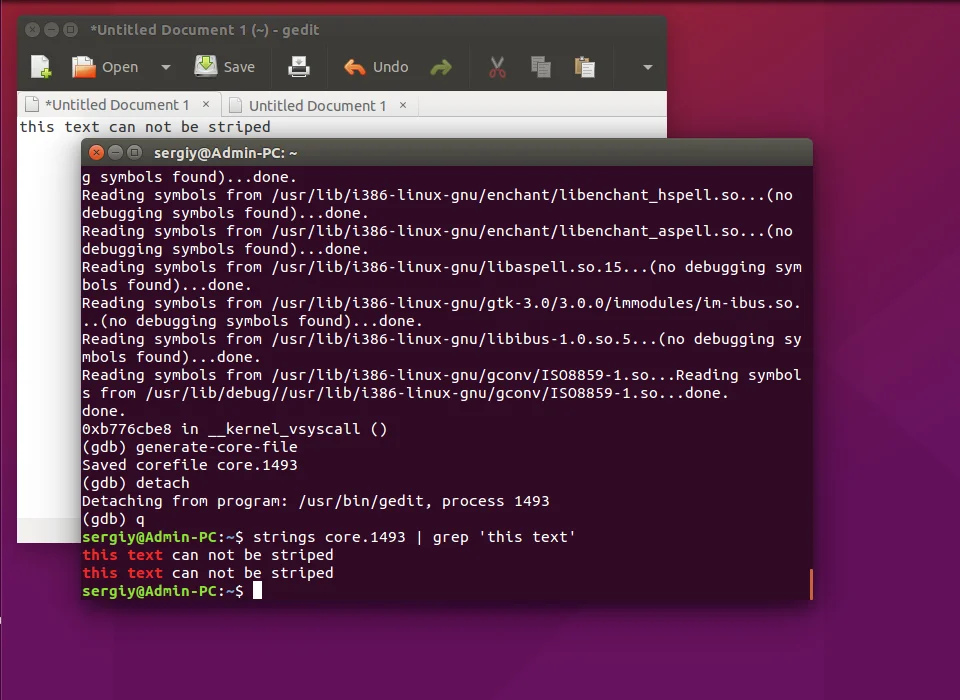Viewport: 960px width, 700px height.
Task: Click the 'Saved corefile core.1493' line
Action: click(190, 465)
